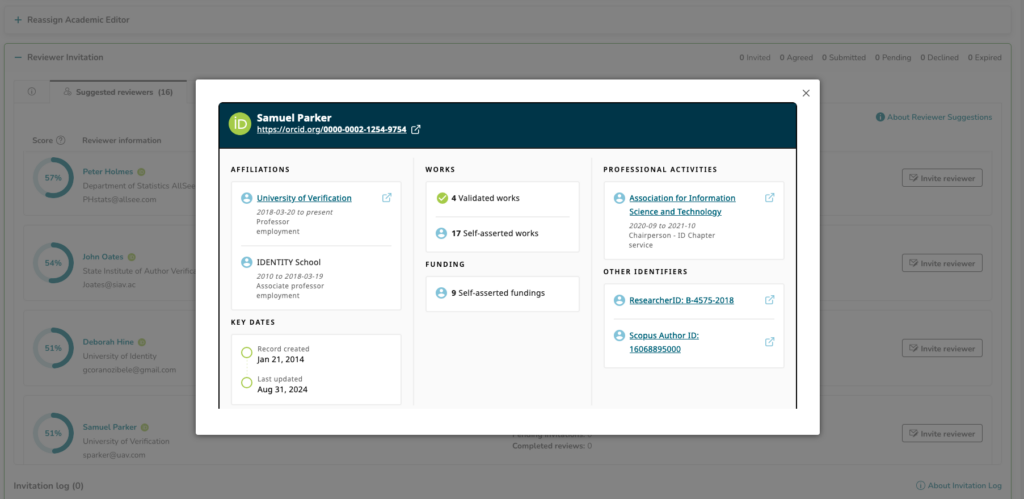Invite reviewer John Oates

tap(942, 263)
